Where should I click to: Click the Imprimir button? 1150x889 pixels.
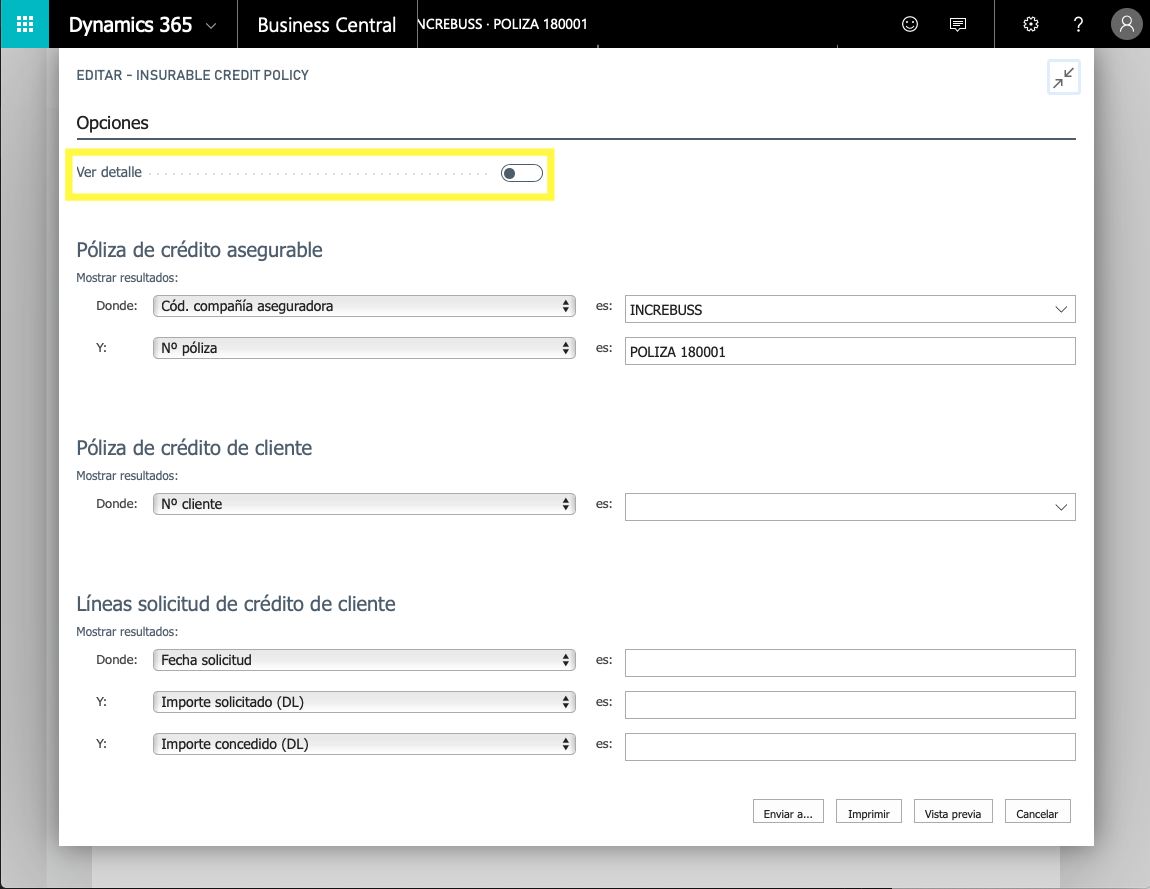[868, 813]
